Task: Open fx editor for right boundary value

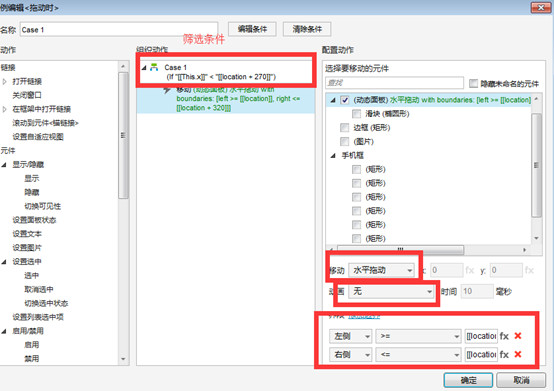Action: coord(504,354)
